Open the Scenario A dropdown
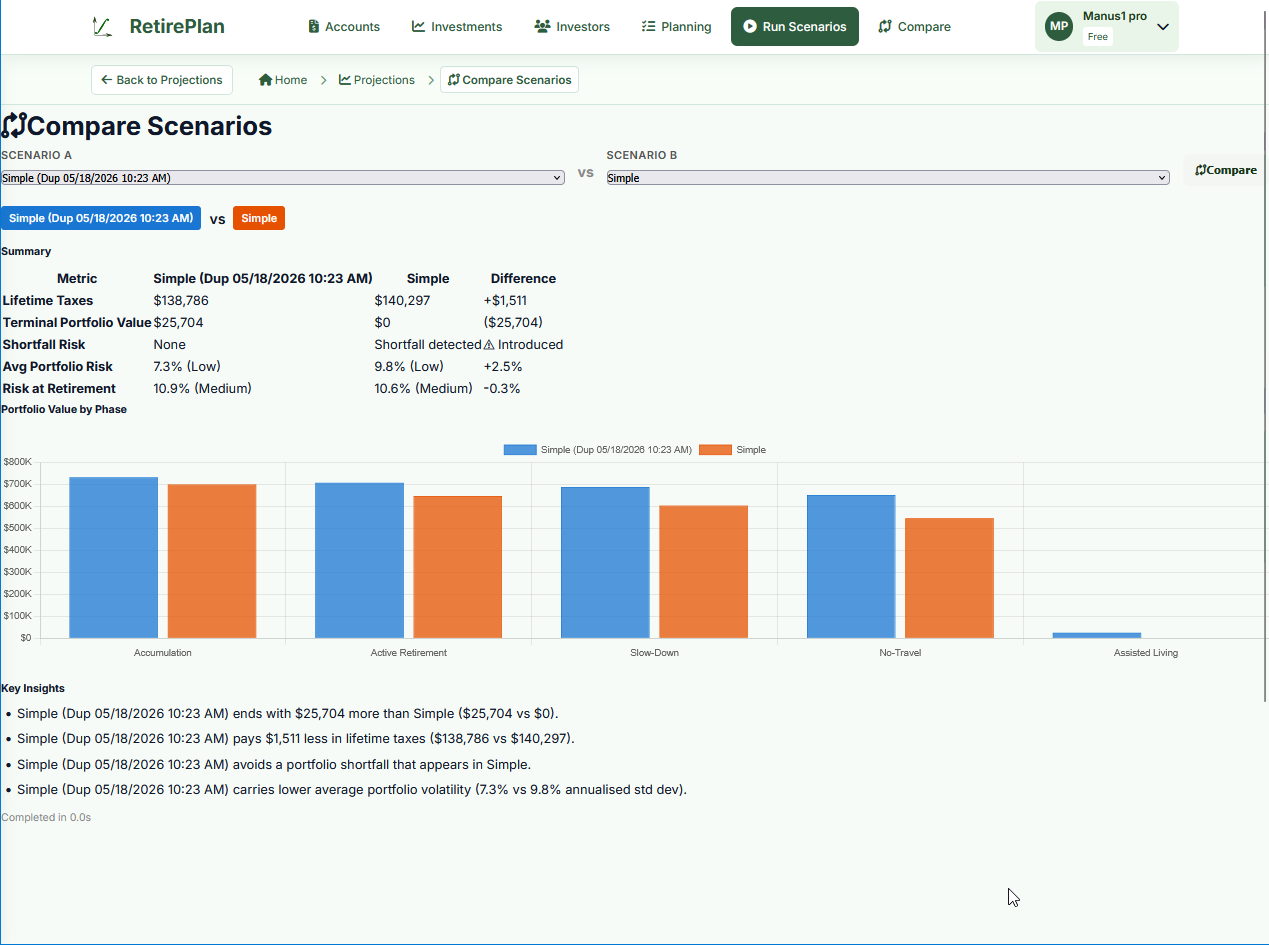 (x=283, y=178)
